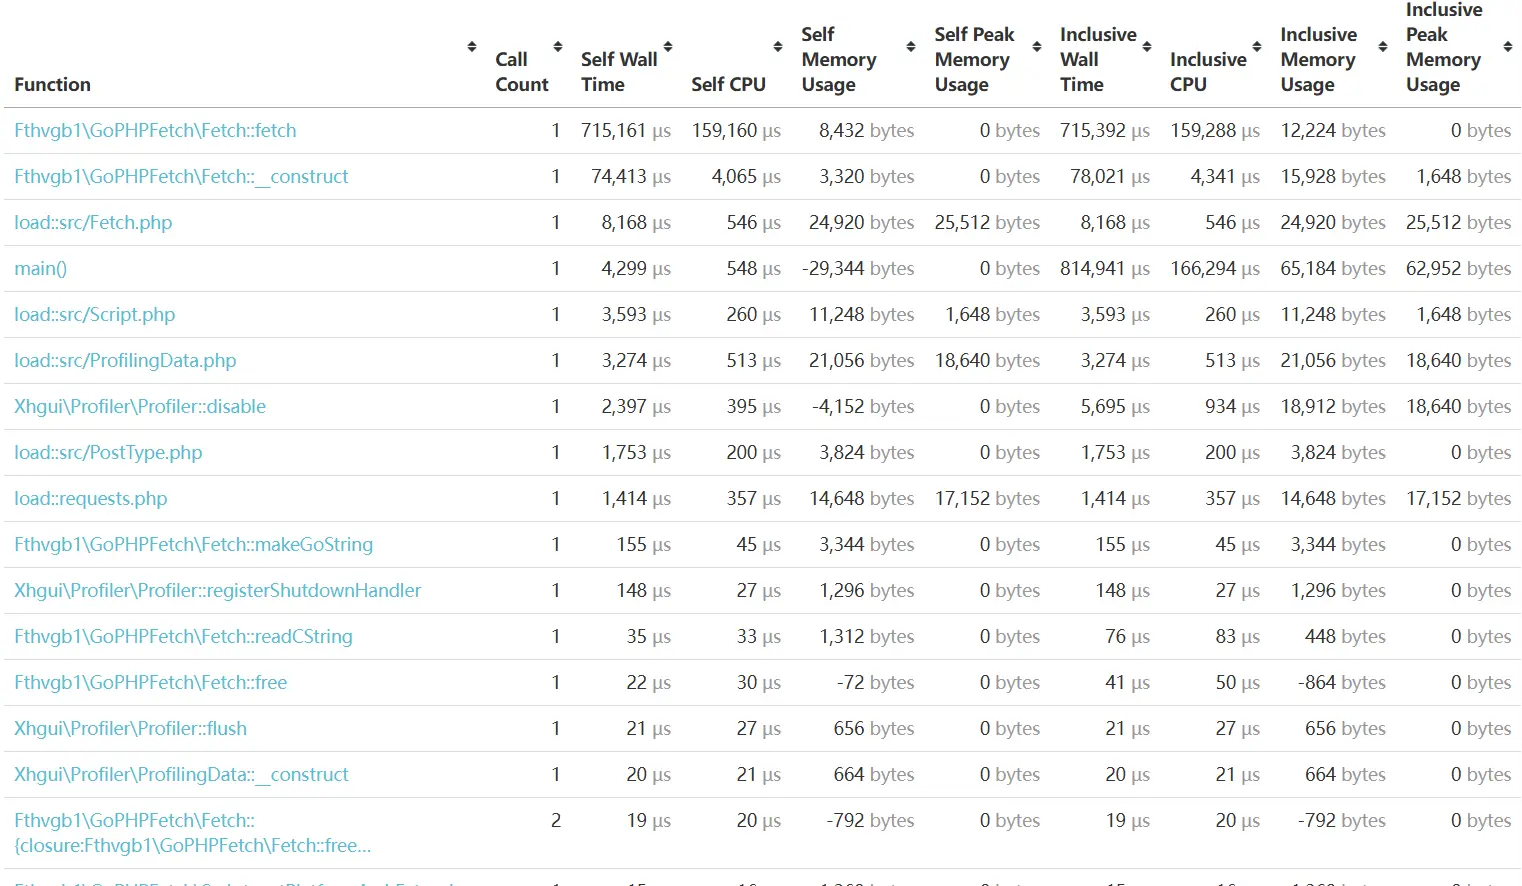
Task: Sort by Self Peak Memory Usage arrows
Action: tap(1037, 47)
